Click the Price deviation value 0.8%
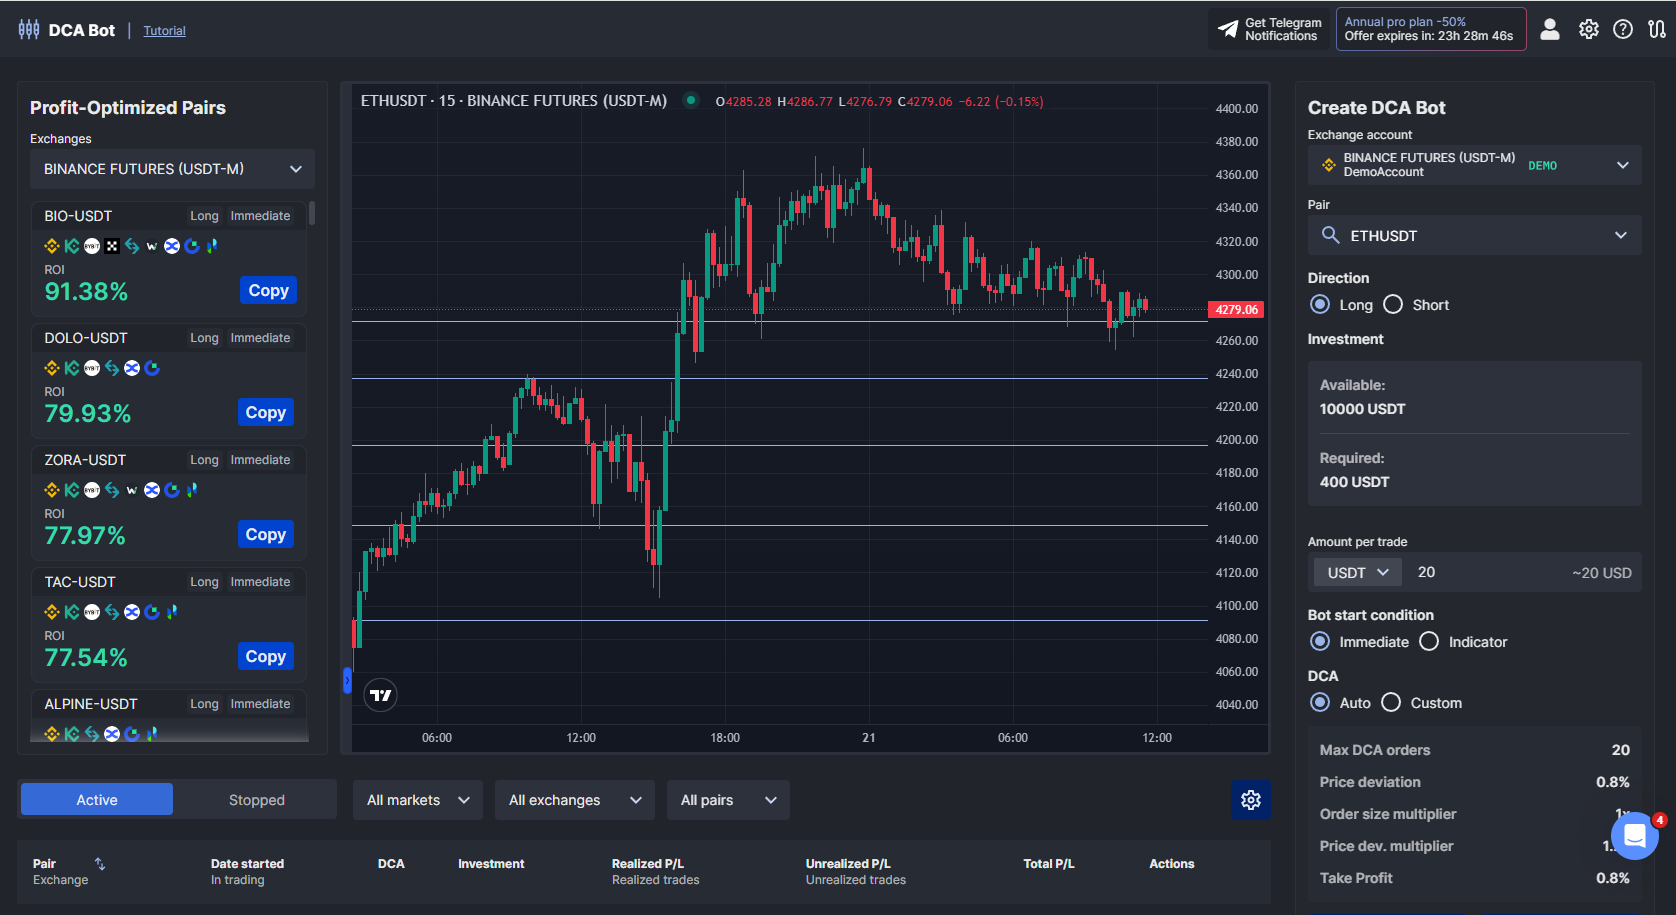The width and height of the screenshot is (1676, 915). pyautogui.click(x=1613, y=782)
